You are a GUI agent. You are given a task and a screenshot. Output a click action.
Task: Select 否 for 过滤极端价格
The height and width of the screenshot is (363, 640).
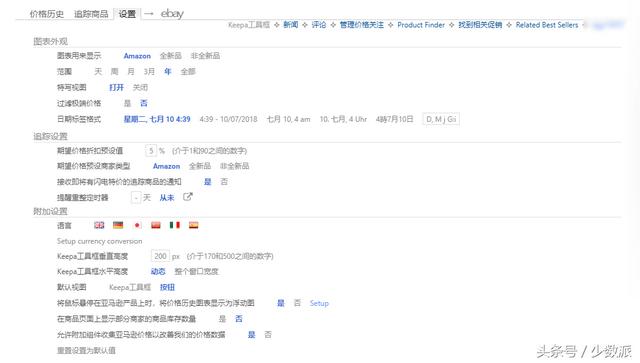144,103
